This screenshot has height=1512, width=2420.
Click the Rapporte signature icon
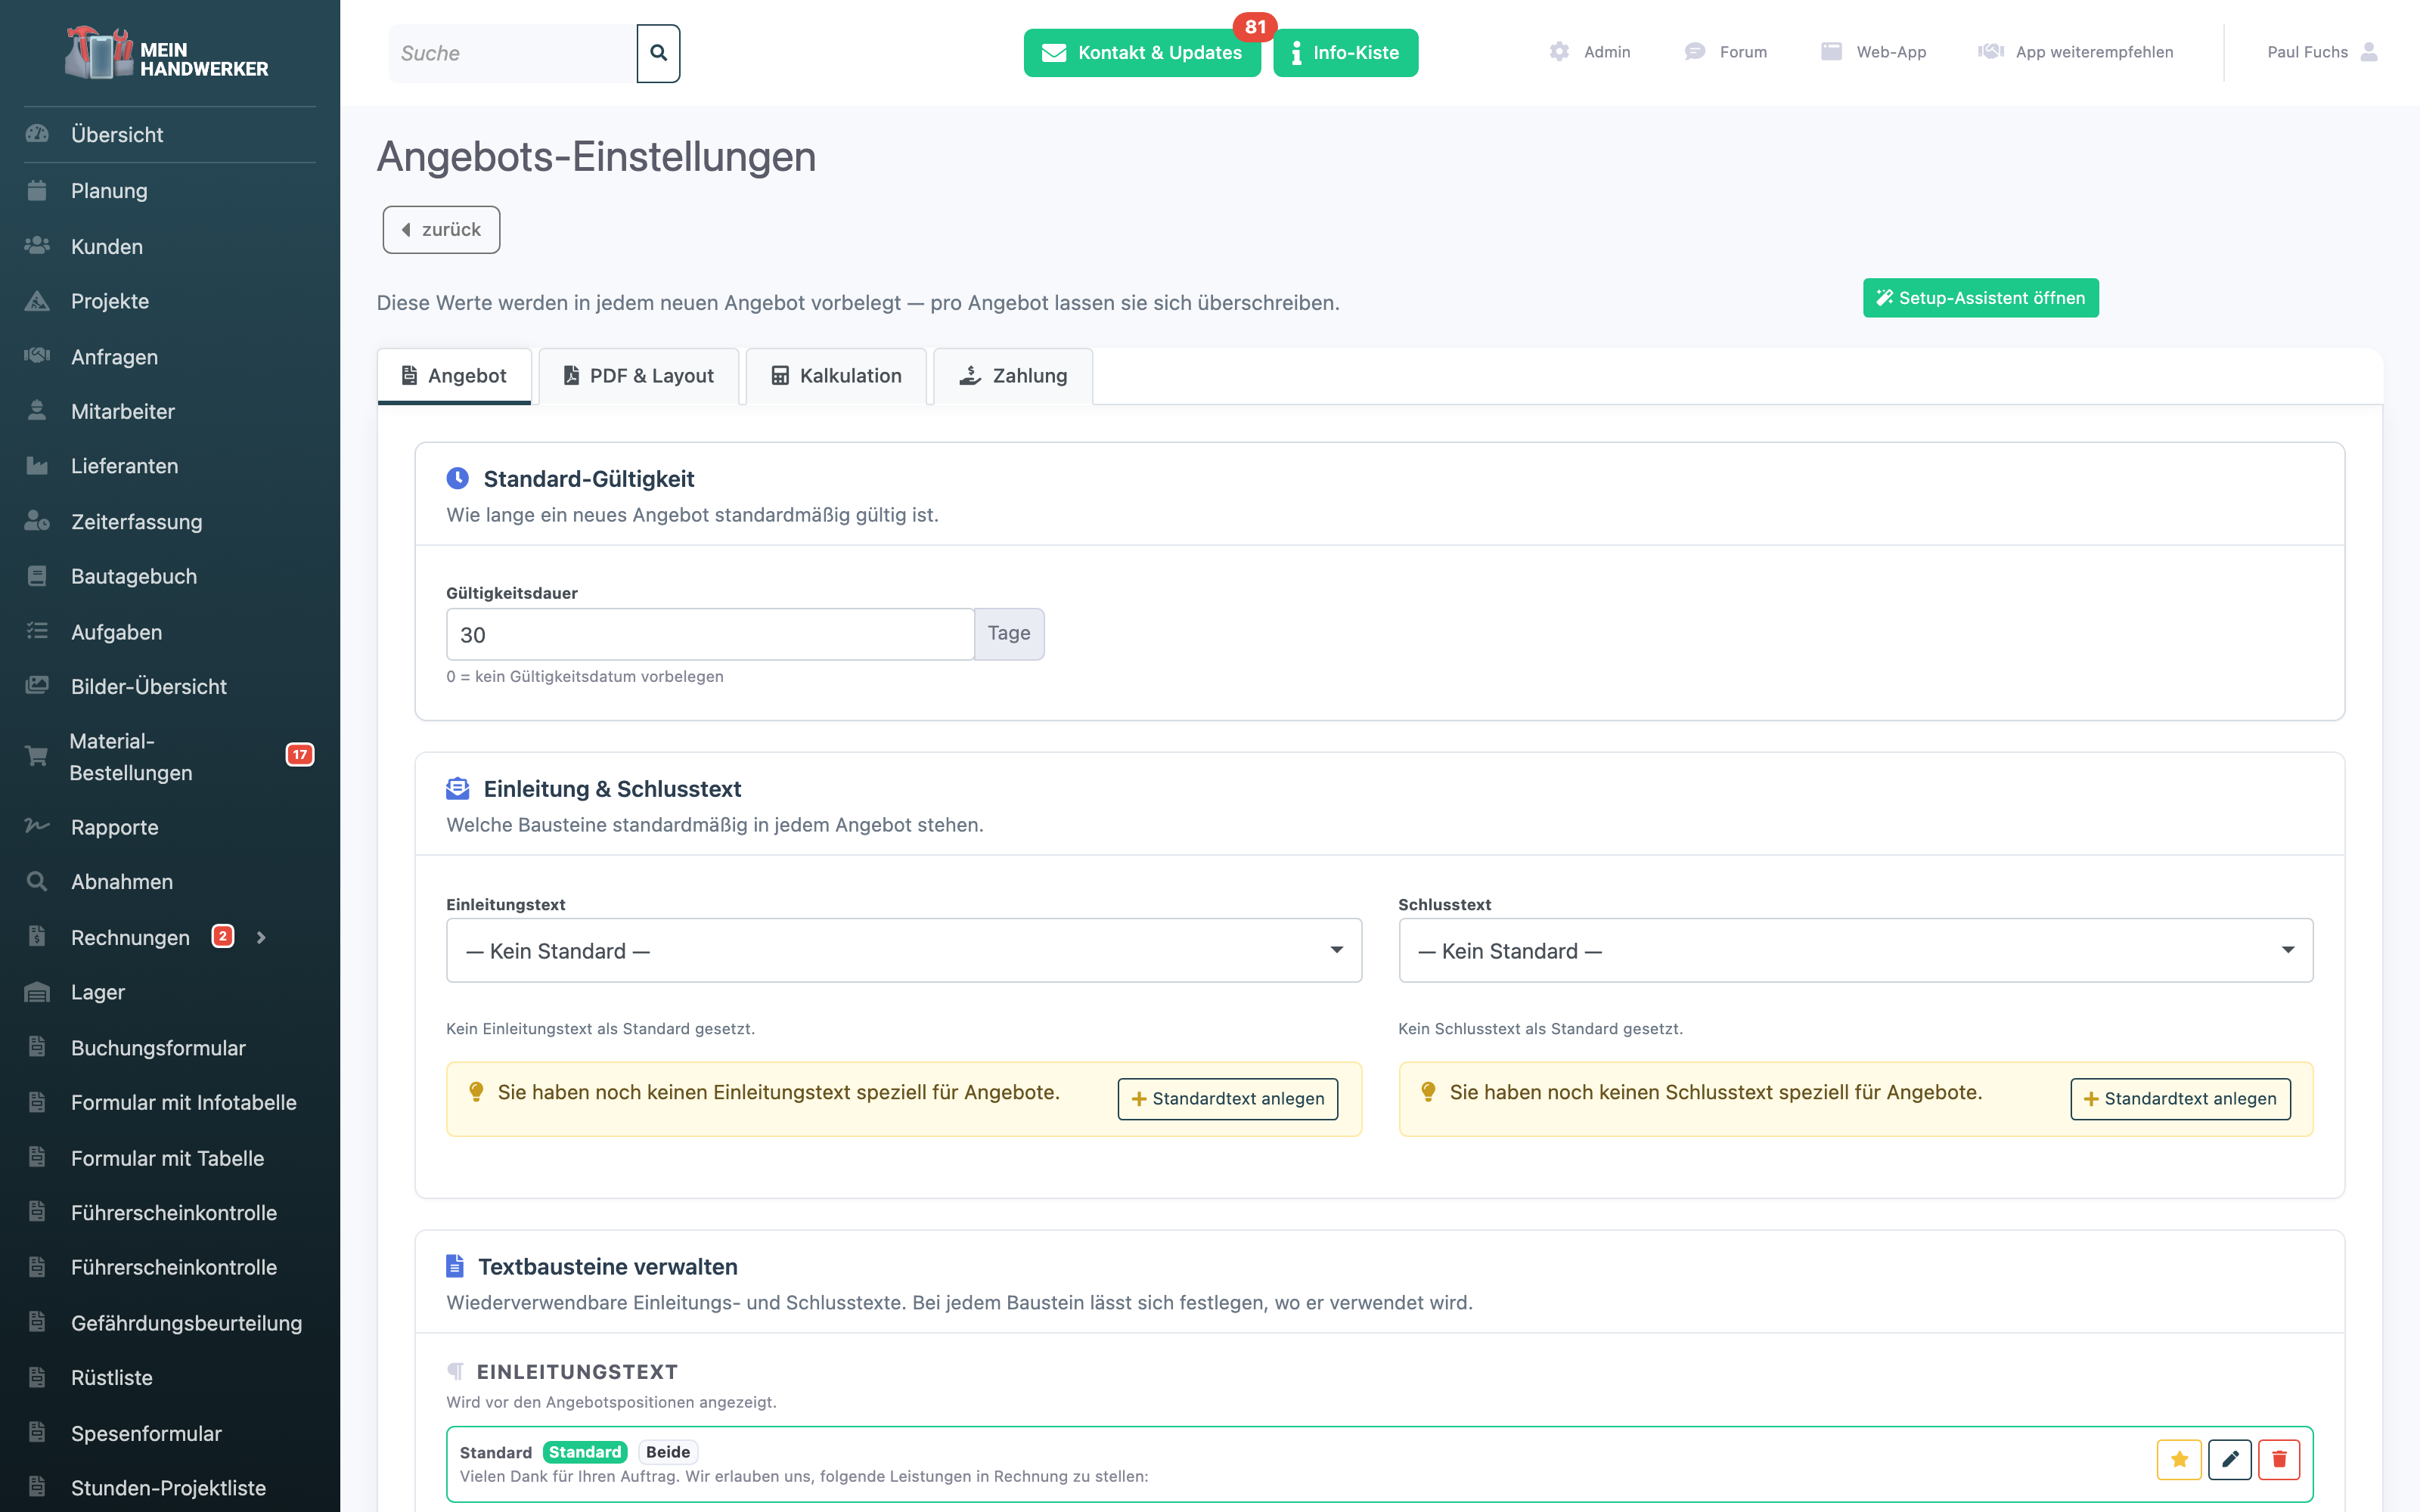click(x=37, y=826)
